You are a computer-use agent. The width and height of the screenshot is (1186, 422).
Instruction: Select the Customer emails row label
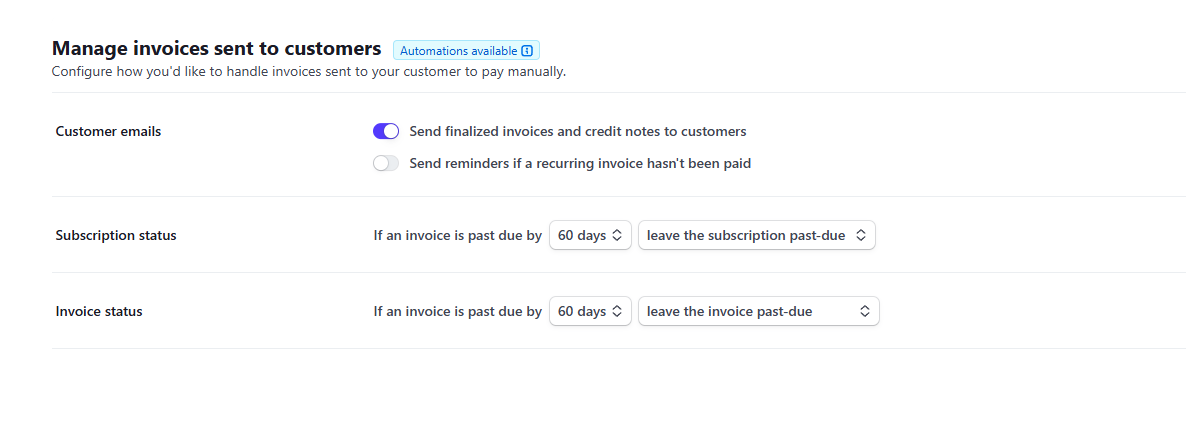click(x=108, y=131)
